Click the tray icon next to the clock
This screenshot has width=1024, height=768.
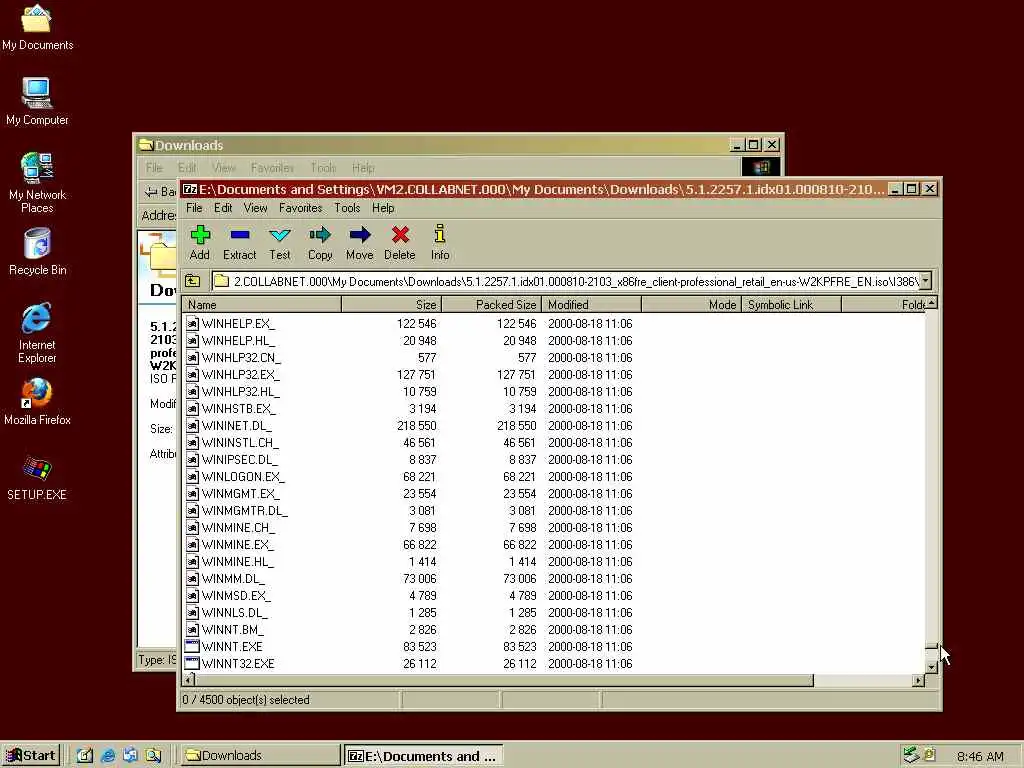930,754
